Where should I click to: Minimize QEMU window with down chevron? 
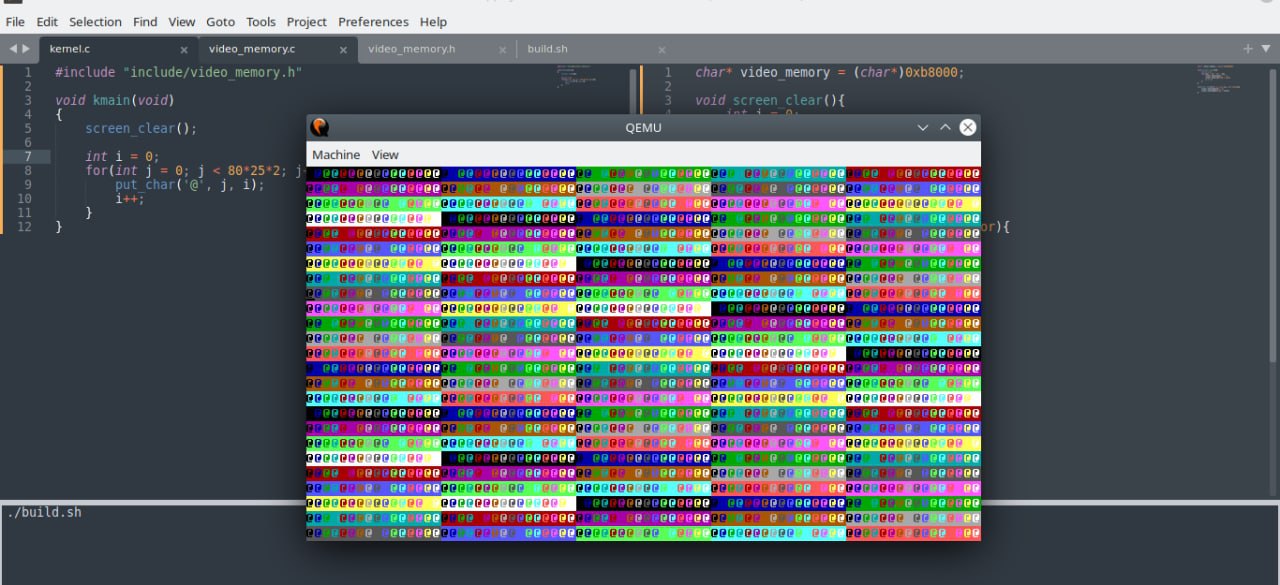923,127
